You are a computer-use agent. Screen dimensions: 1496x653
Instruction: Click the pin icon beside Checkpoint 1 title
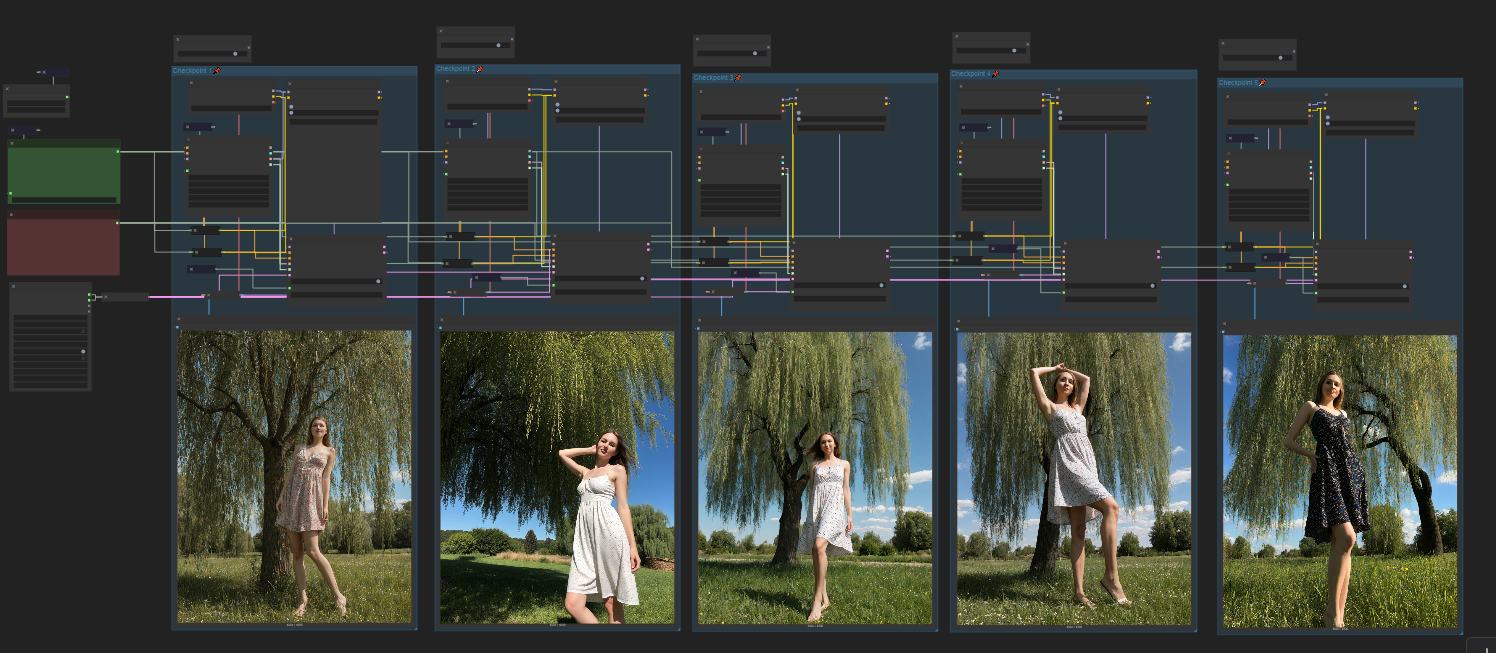pos(216,71)
